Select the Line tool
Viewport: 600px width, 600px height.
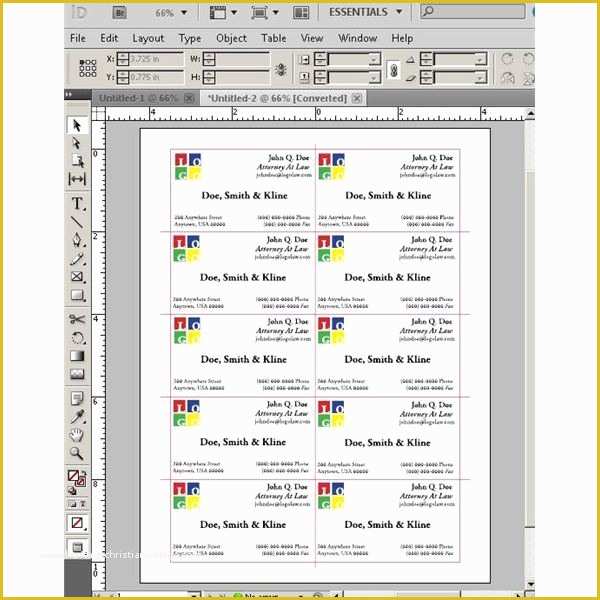point(77,222)
